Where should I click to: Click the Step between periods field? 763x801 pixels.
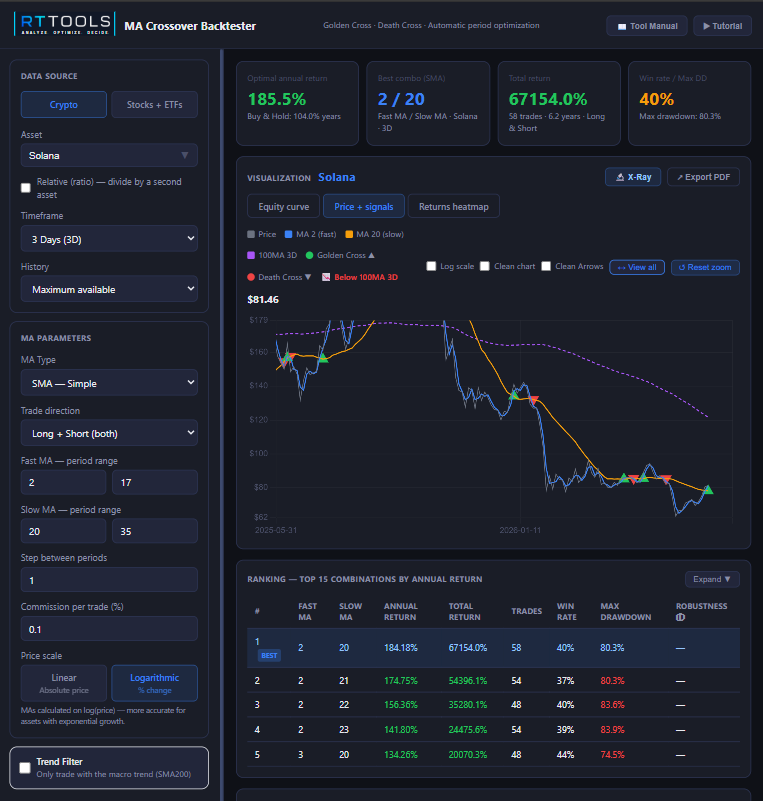click(x=109, y=580)
